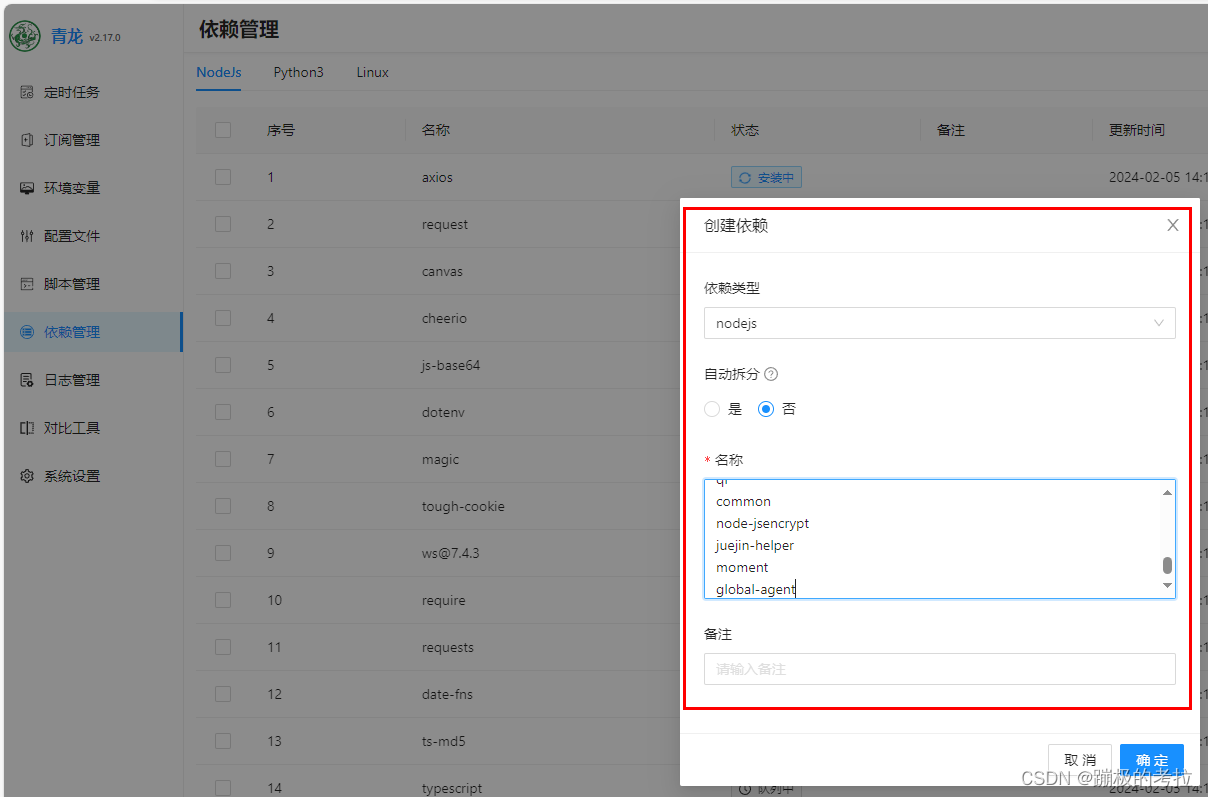Image resolution: width=1208 pixels, height=797 pixels.
Task: Tick the checkbox for the canvas row
Action: pos(223,271)
